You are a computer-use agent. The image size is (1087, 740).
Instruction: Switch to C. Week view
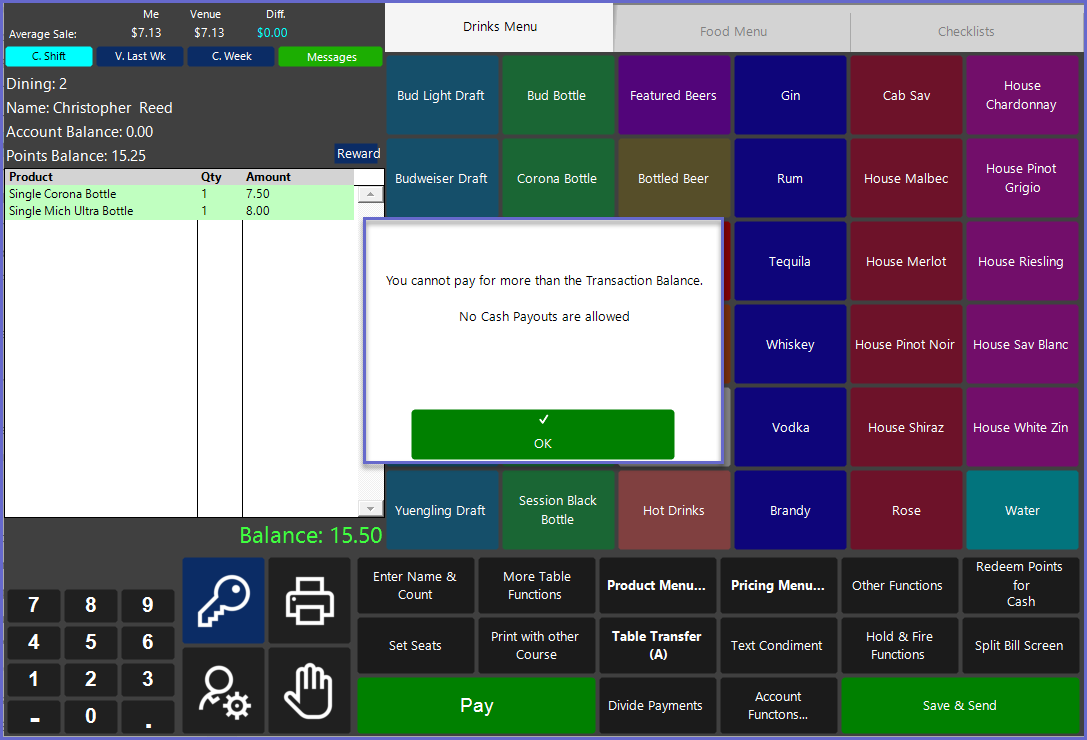tap(231, 57)
